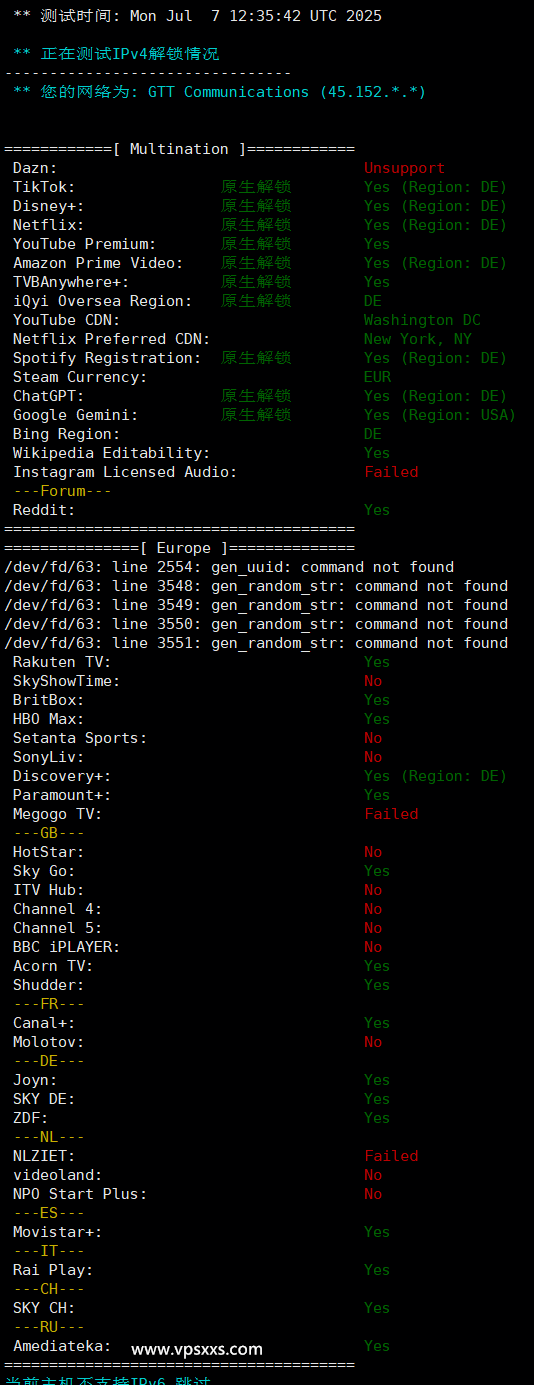The image size is (534, 1385).
Task: Click the Steam Currency EUR value
Action: coord(377,377)
